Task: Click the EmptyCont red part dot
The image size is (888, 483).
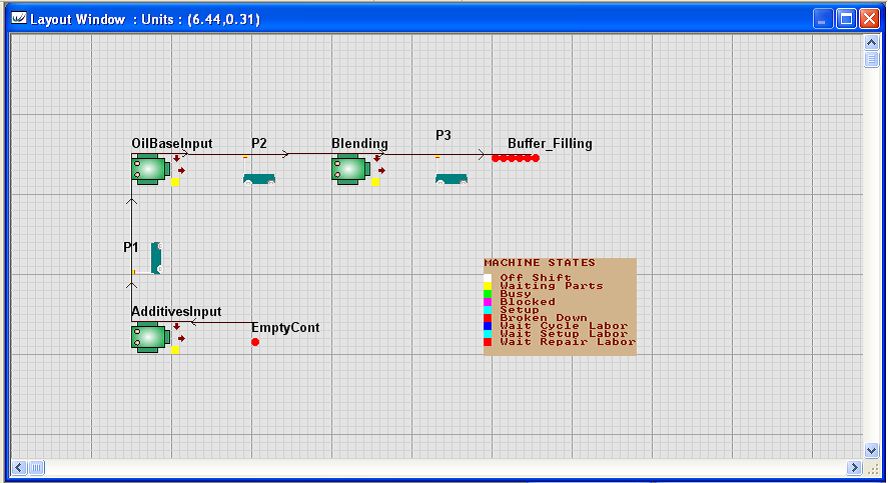Action: (x=255, y=342)
